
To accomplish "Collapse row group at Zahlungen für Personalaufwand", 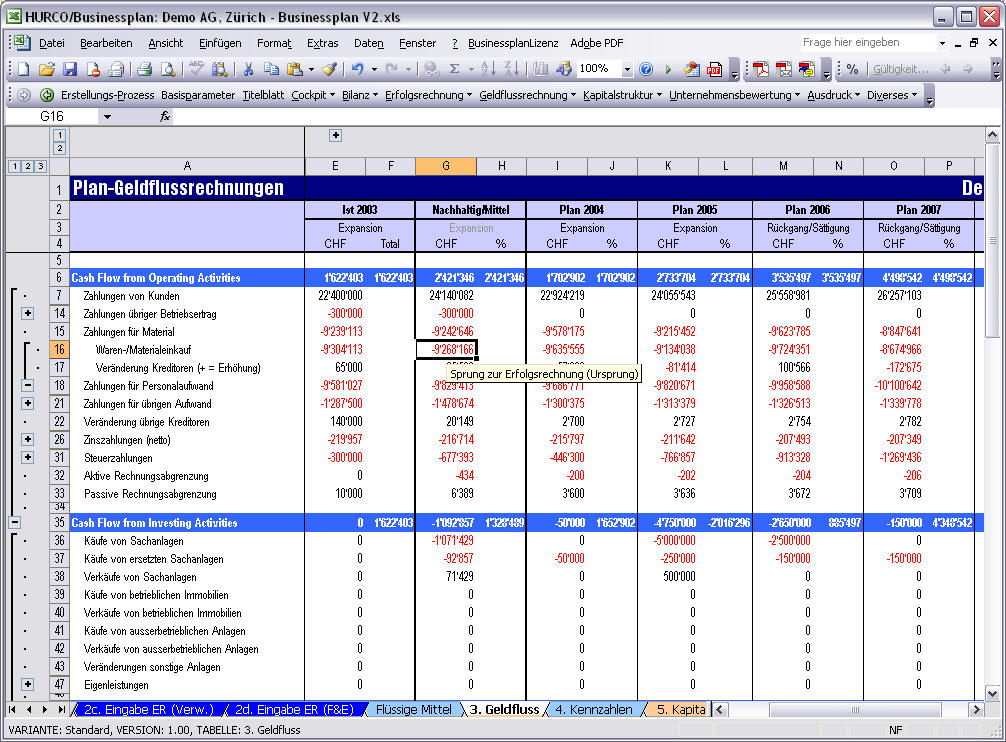I will coord(28,385).
